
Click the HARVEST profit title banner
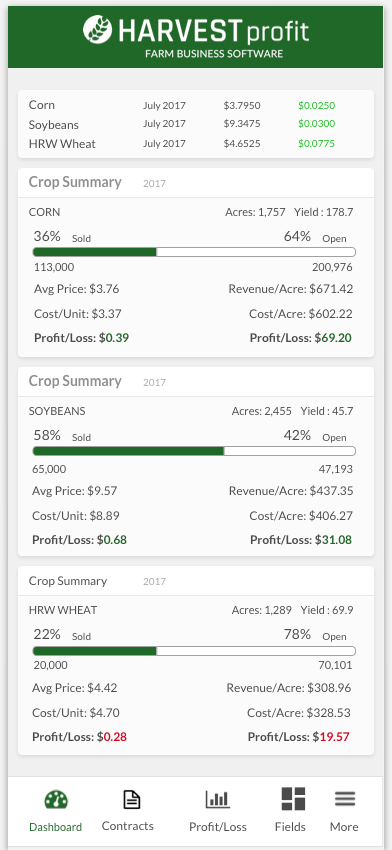tap(196, 36)
